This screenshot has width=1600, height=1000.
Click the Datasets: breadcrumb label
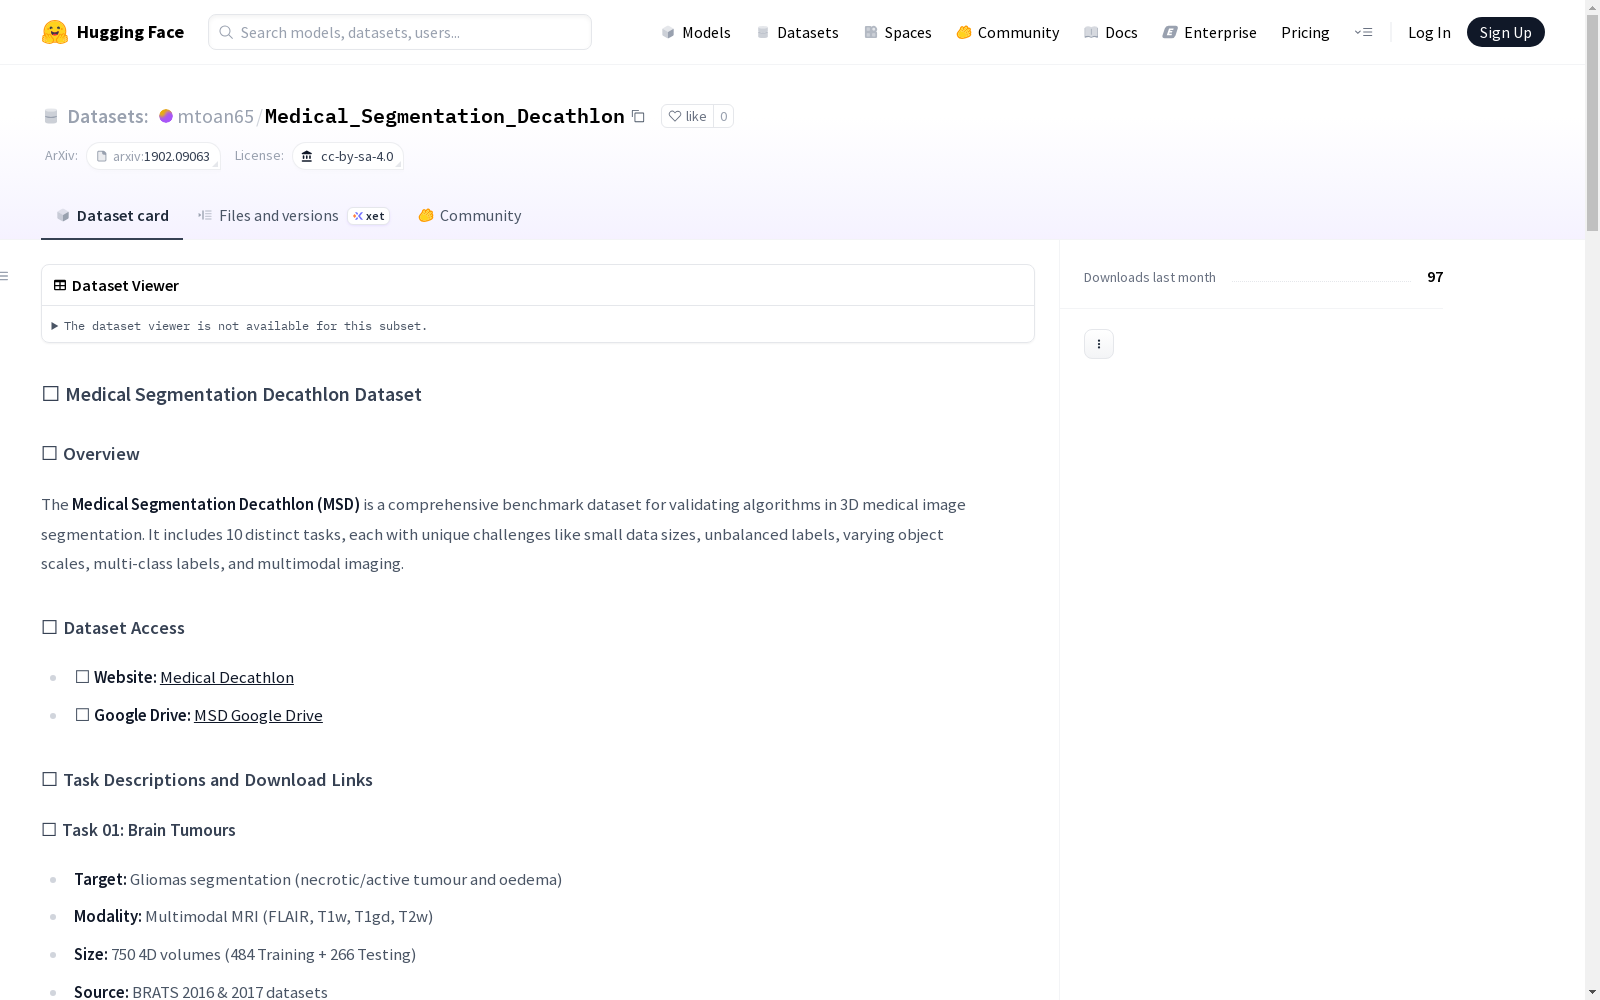(x=108, y=116)
